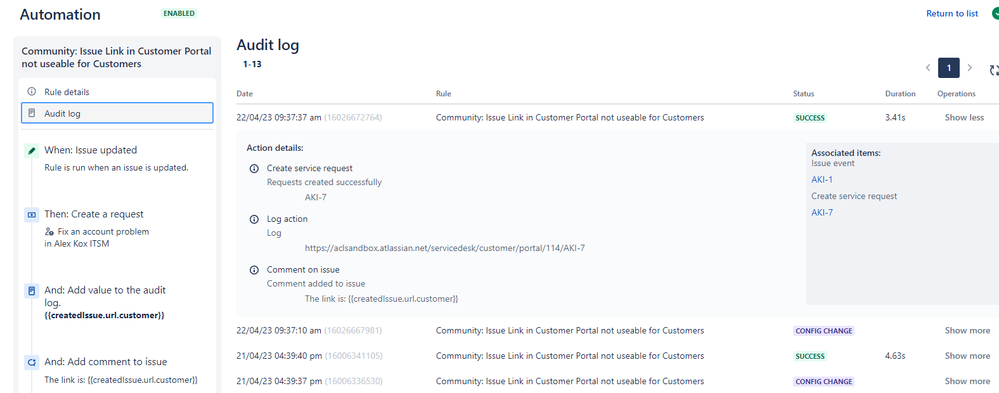This screenshot has width=999, height=393.
Task: Click page number 1 button
Action: 949,68
